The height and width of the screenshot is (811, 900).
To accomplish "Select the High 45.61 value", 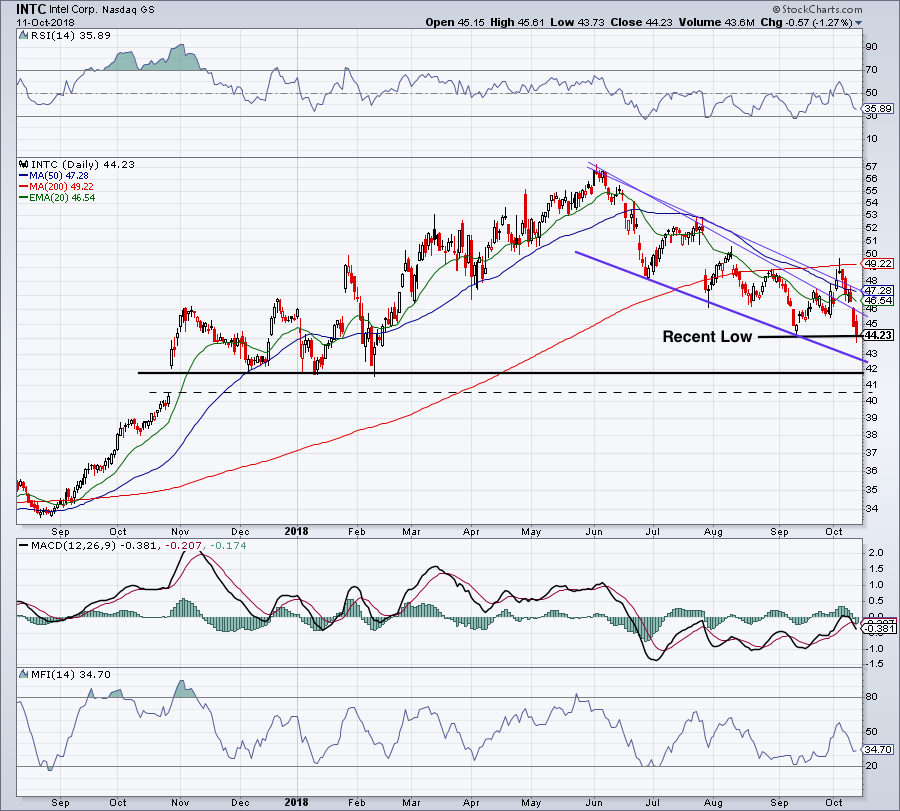I will coord(517,22).
